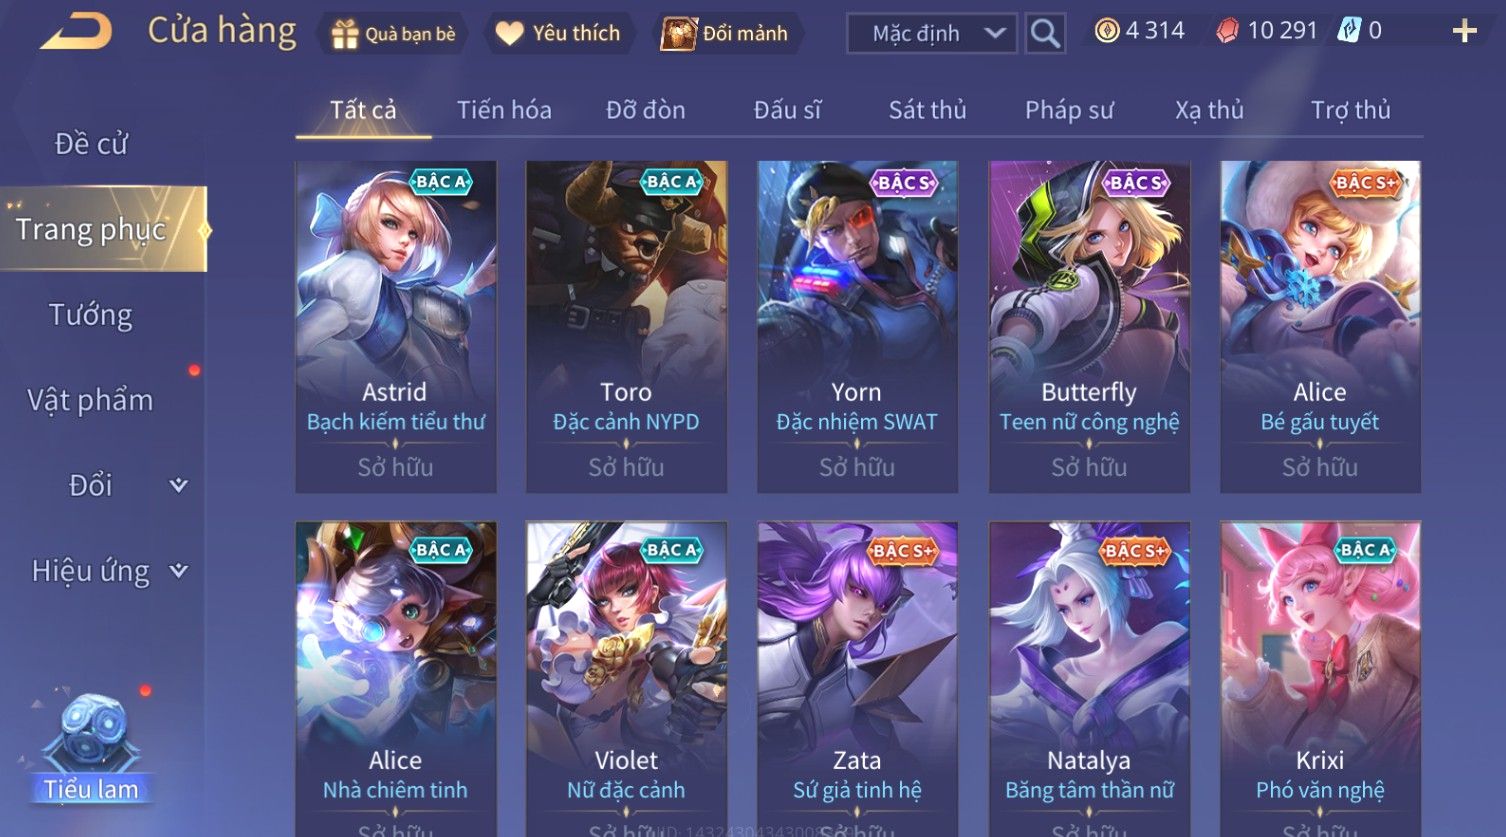Tap the red ruby currency icon

[x=1227, y=31]
